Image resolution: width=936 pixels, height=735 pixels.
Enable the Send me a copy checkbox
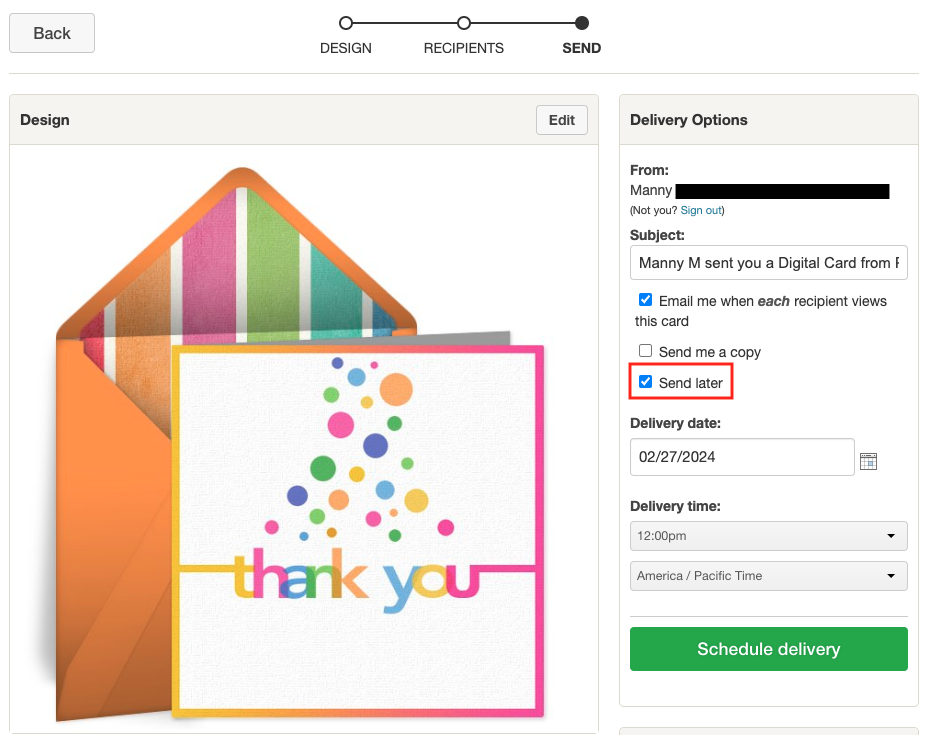646,351
